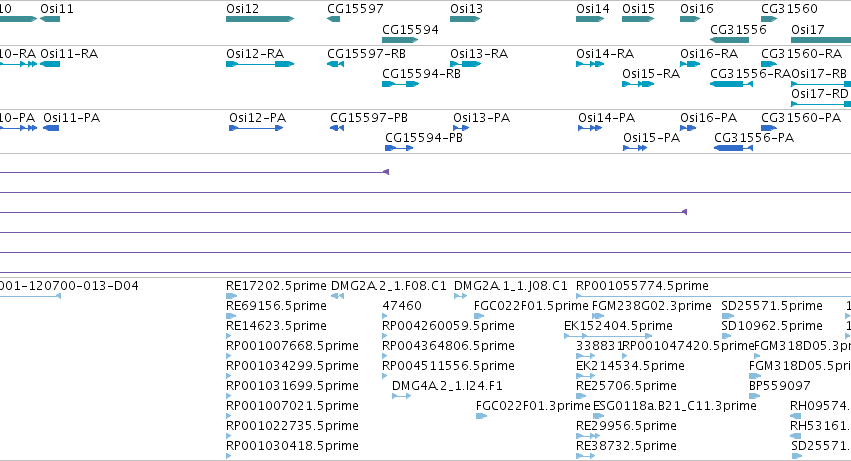Select the Osi12 gene arrow glyph

pos(260,19)
